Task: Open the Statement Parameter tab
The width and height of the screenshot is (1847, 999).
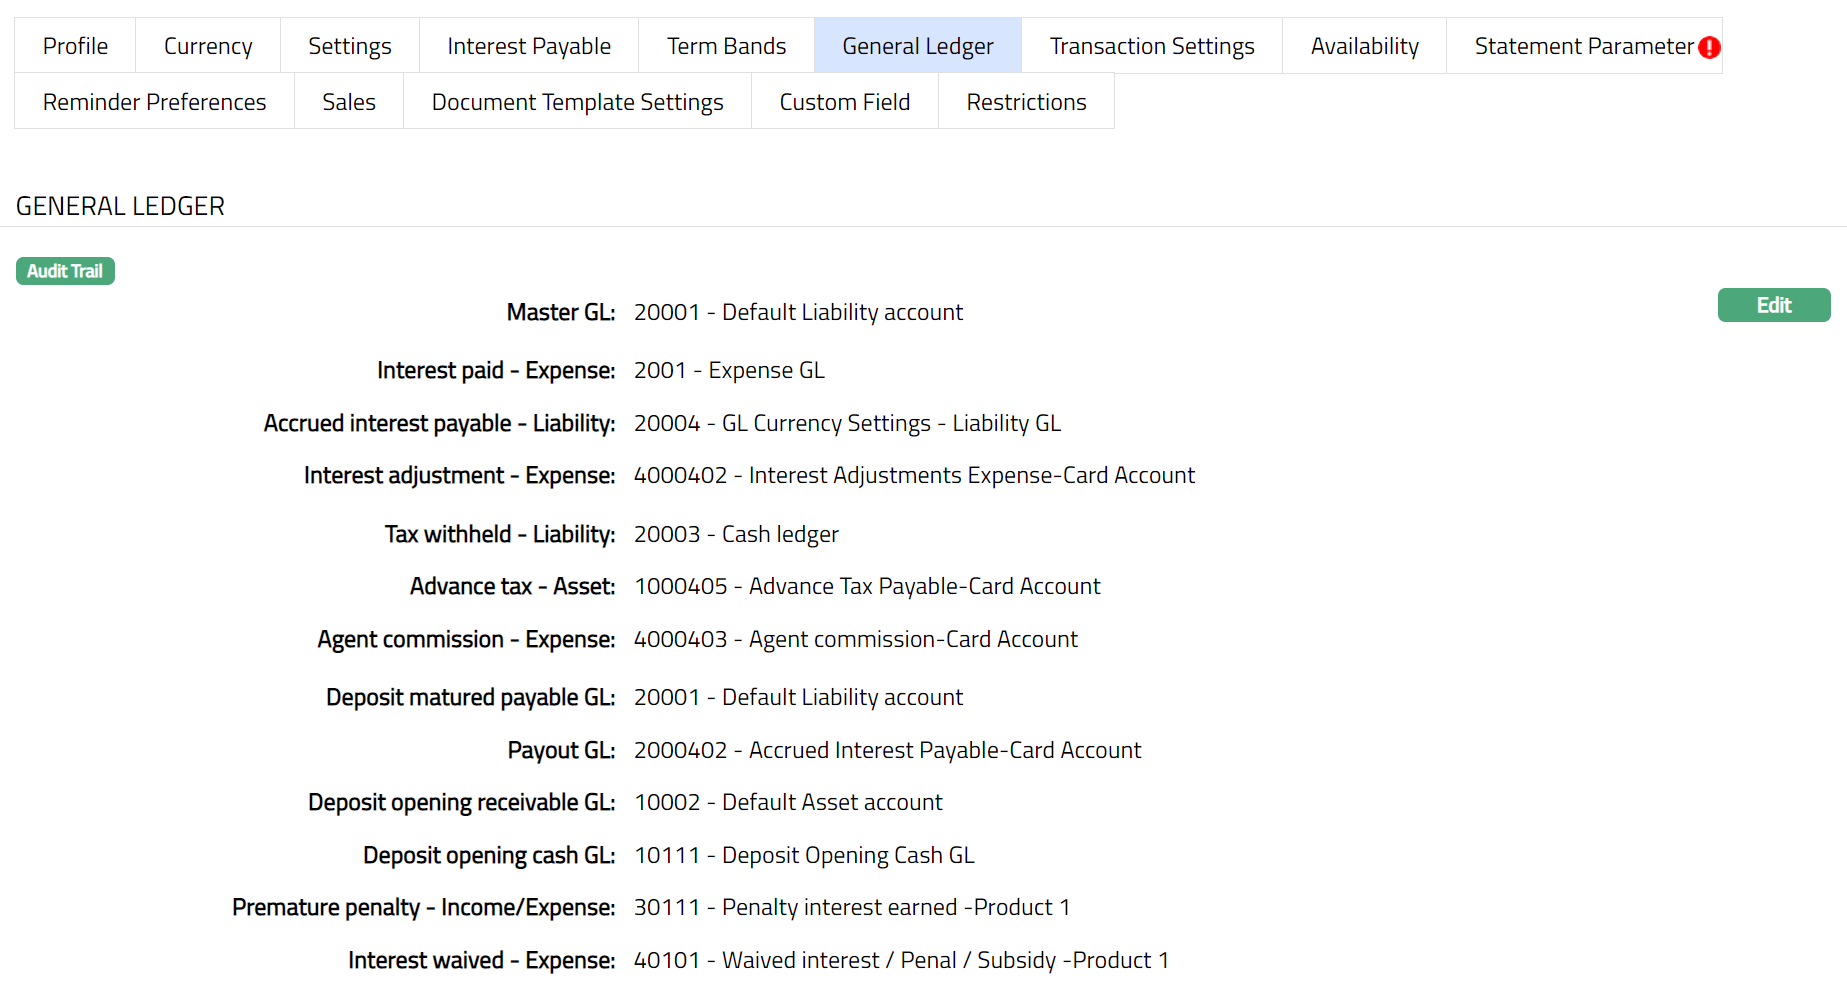Action: click(x=1583, y=46)
